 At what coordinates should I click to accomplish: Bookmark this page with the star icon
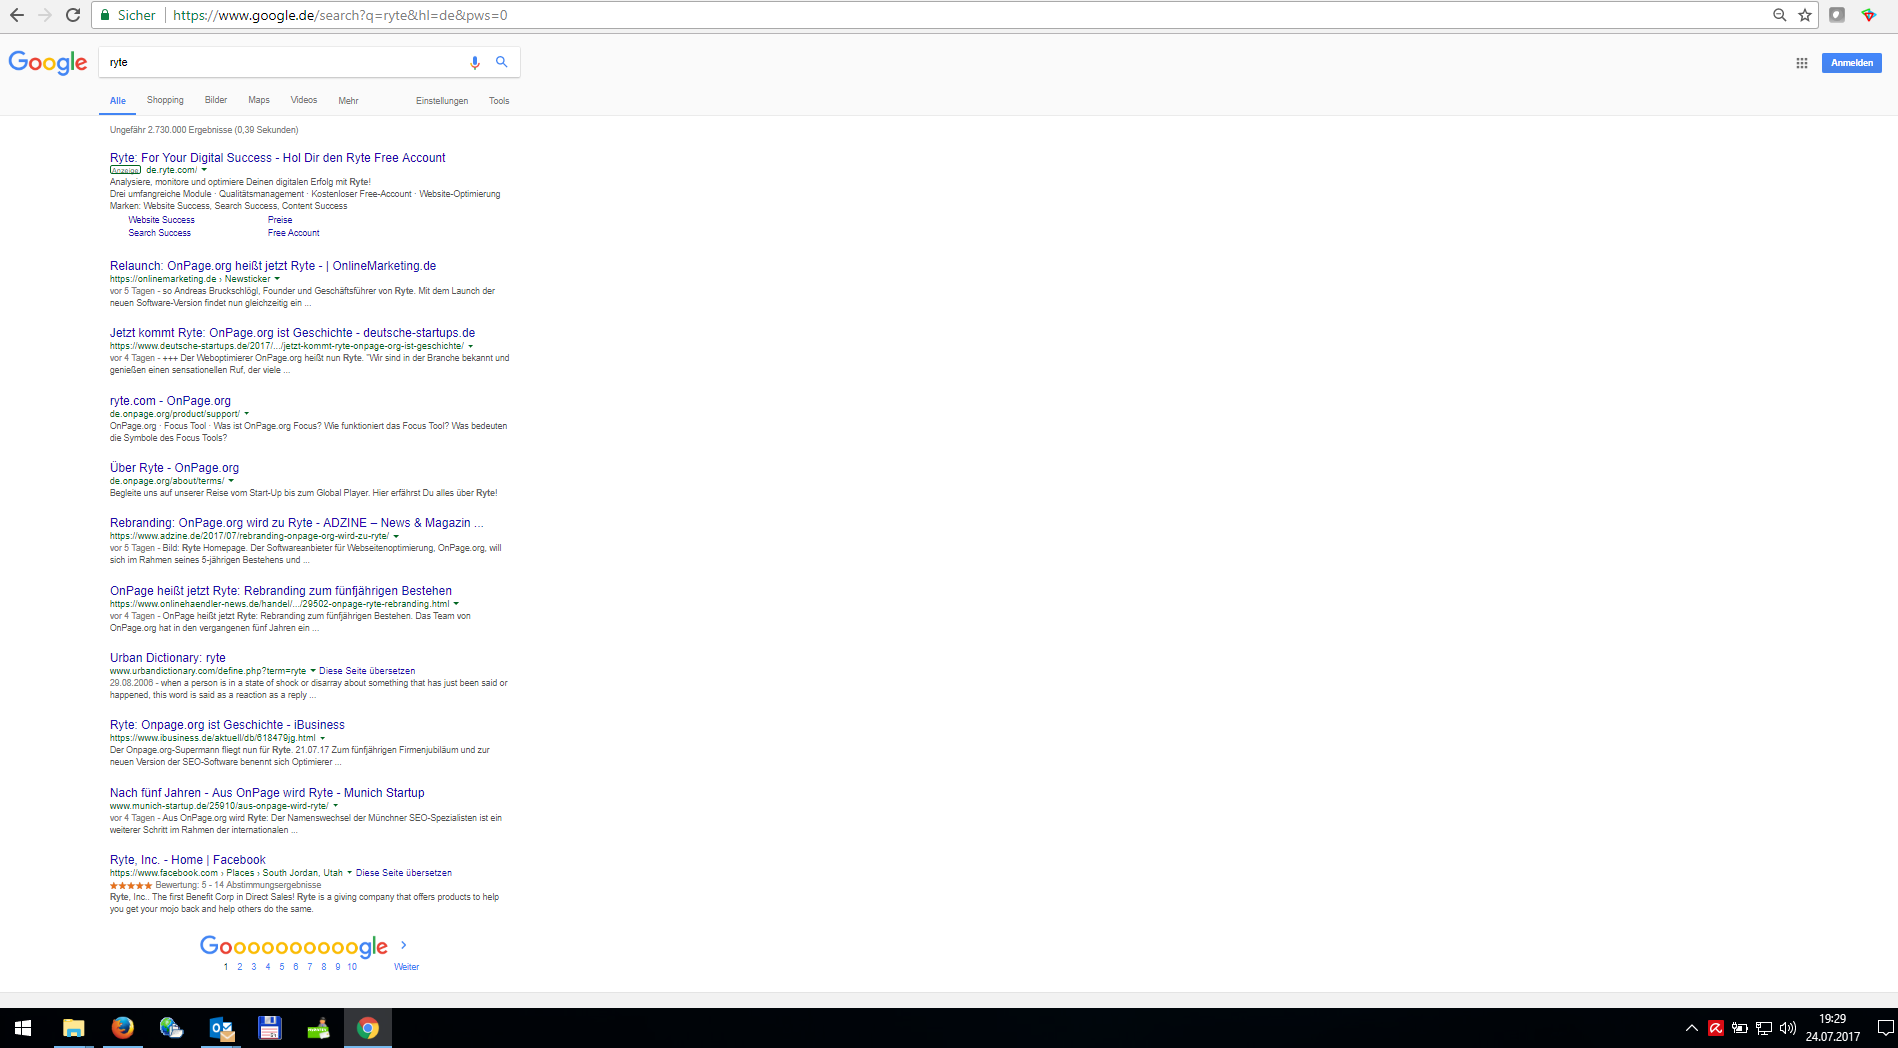tap(1805, 15)
